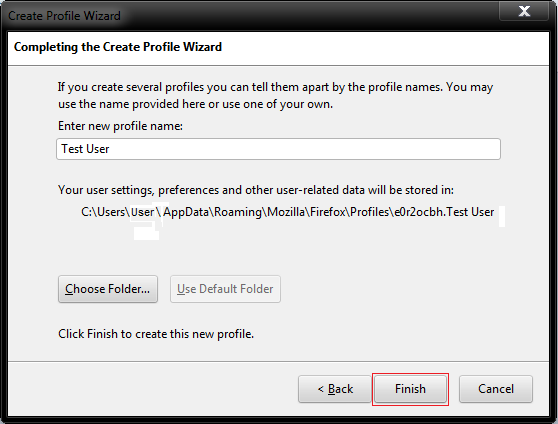The width and height of the screenshot is (558, 424).
Task: Click the C:\Users start of the path
Action: coord(103,212)
